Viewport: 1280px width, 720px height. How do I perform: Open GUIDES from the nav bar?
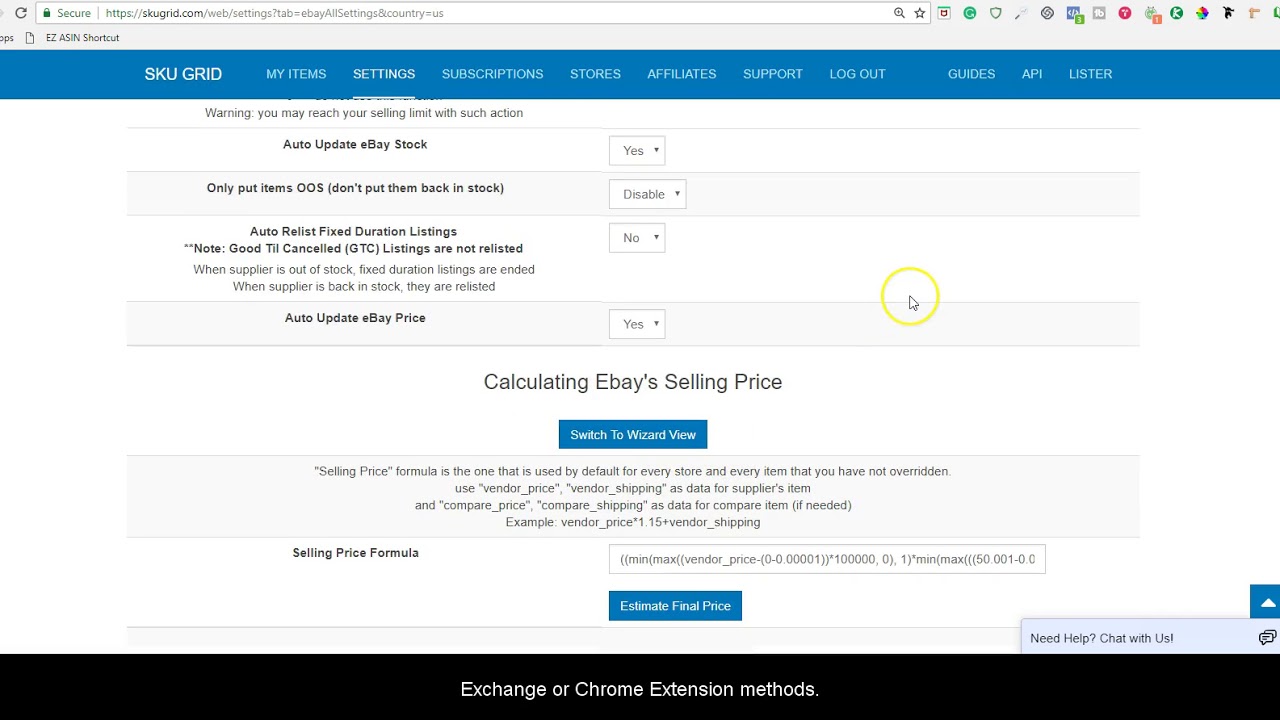click(971, 74)
